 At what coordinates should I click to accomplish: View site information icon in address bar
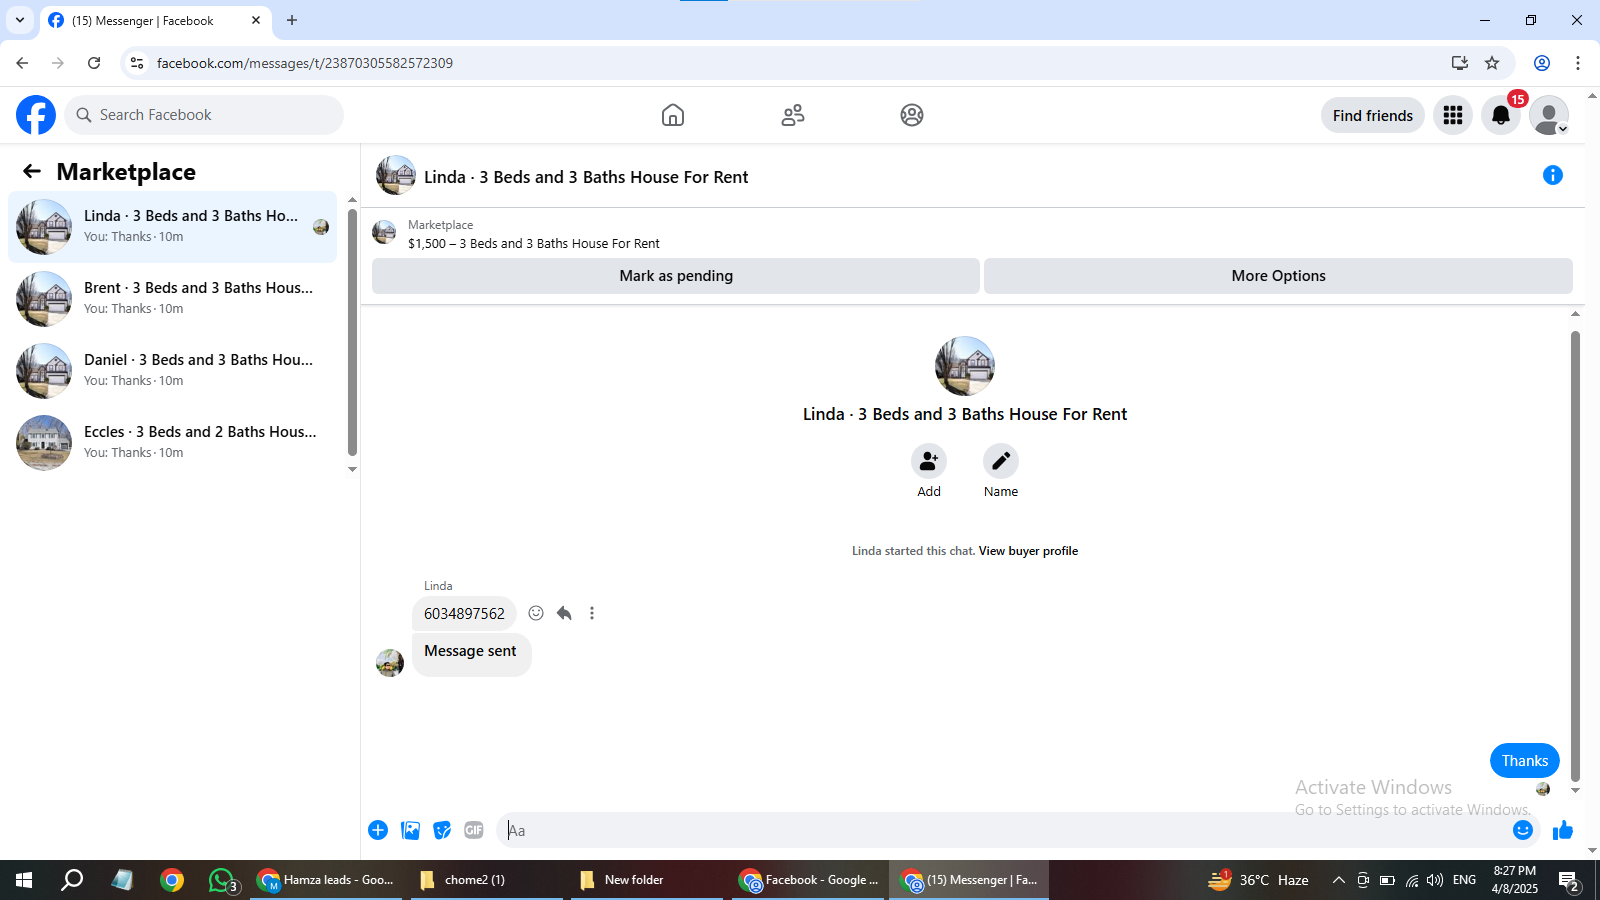pos(137,63)
